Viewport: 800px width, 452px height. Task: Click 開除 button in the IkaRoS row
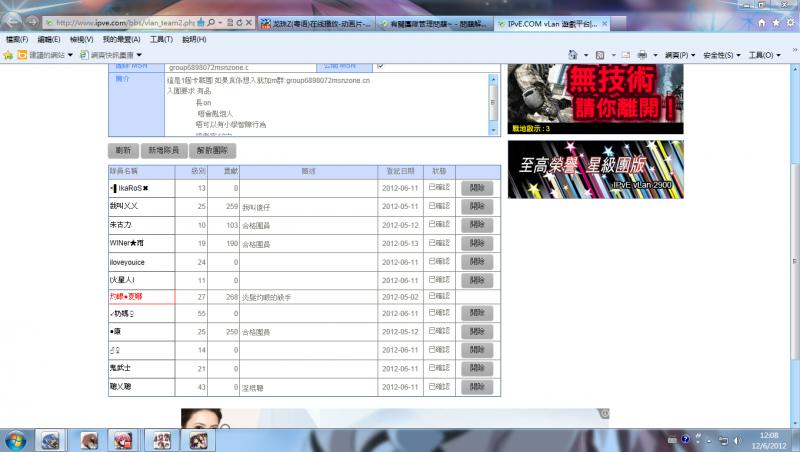click(x=477, y=188)
